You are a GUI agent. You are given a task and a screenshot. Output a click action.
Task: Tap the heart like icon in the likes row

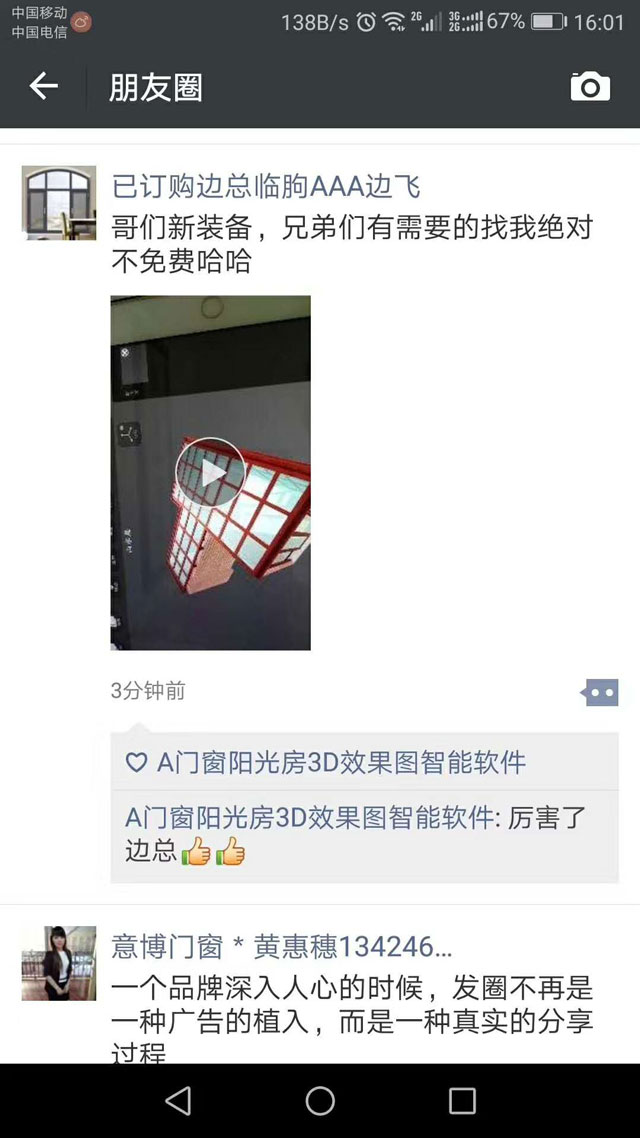(136, 762)
